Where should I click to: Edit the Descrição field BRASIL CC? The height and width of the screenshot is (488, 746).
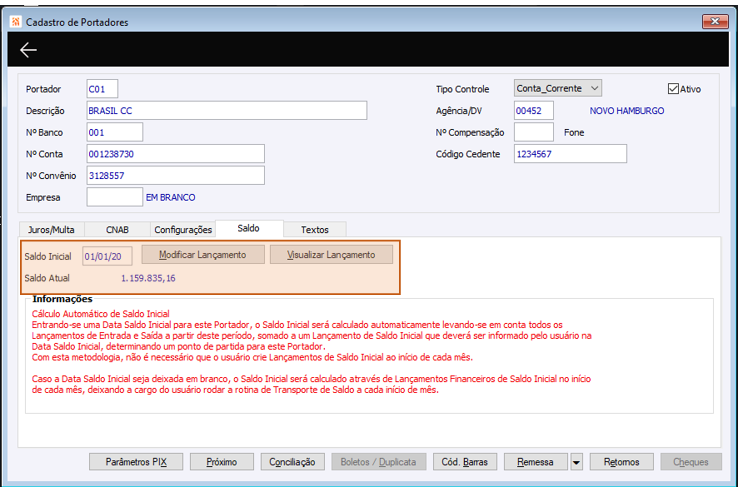pos(226,110)
